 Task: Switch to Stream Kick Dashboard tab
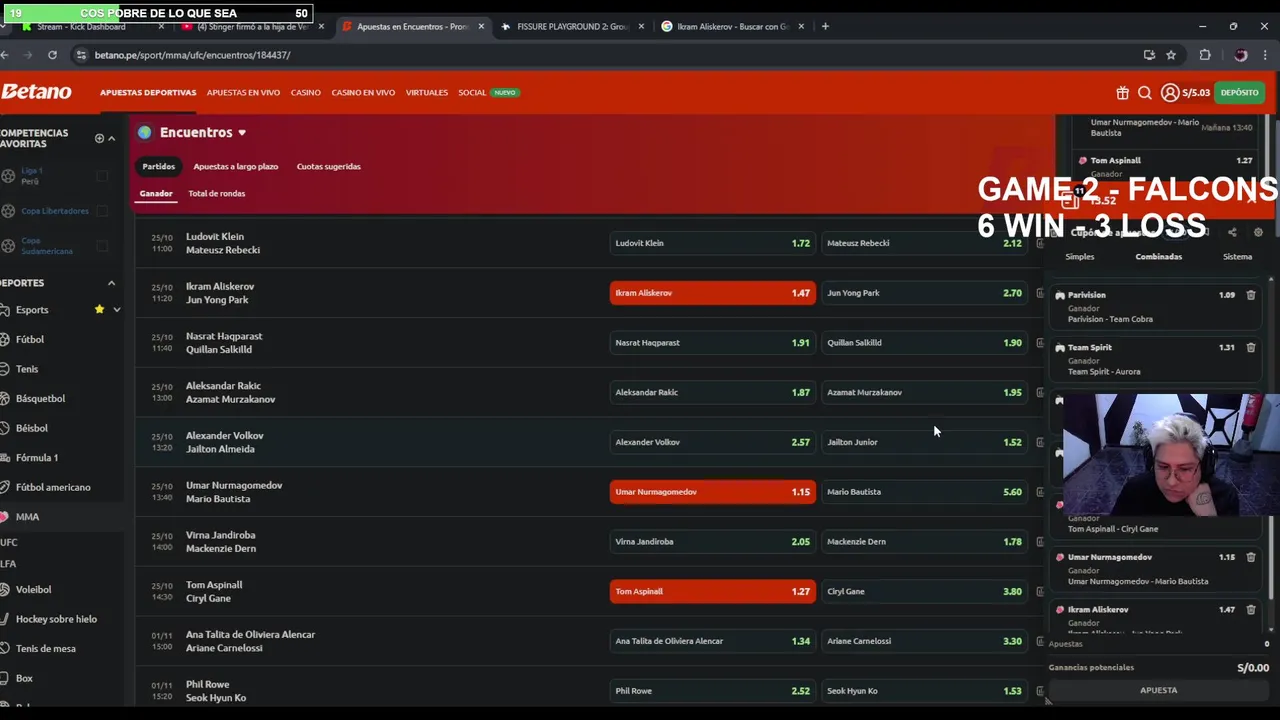[81, 27]
